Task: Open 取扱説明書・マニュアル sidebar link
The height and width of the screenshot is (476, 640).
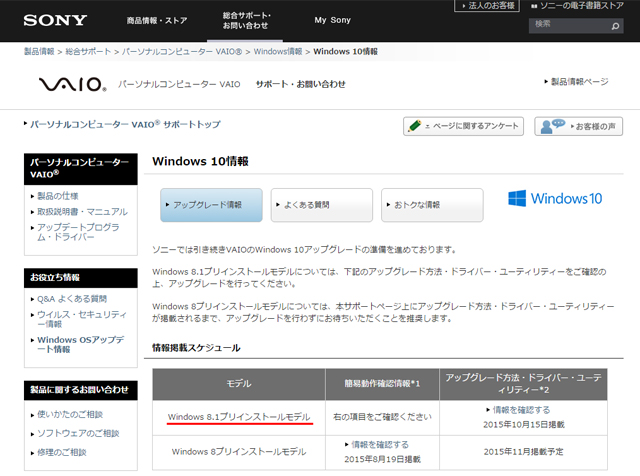Action: tap(82, 211)
